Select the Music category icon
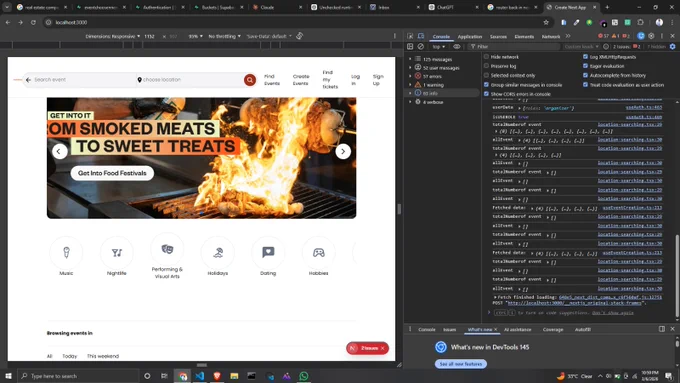Image resolution: width=680 pixels, height=383 pixels. tap(66, 252)
